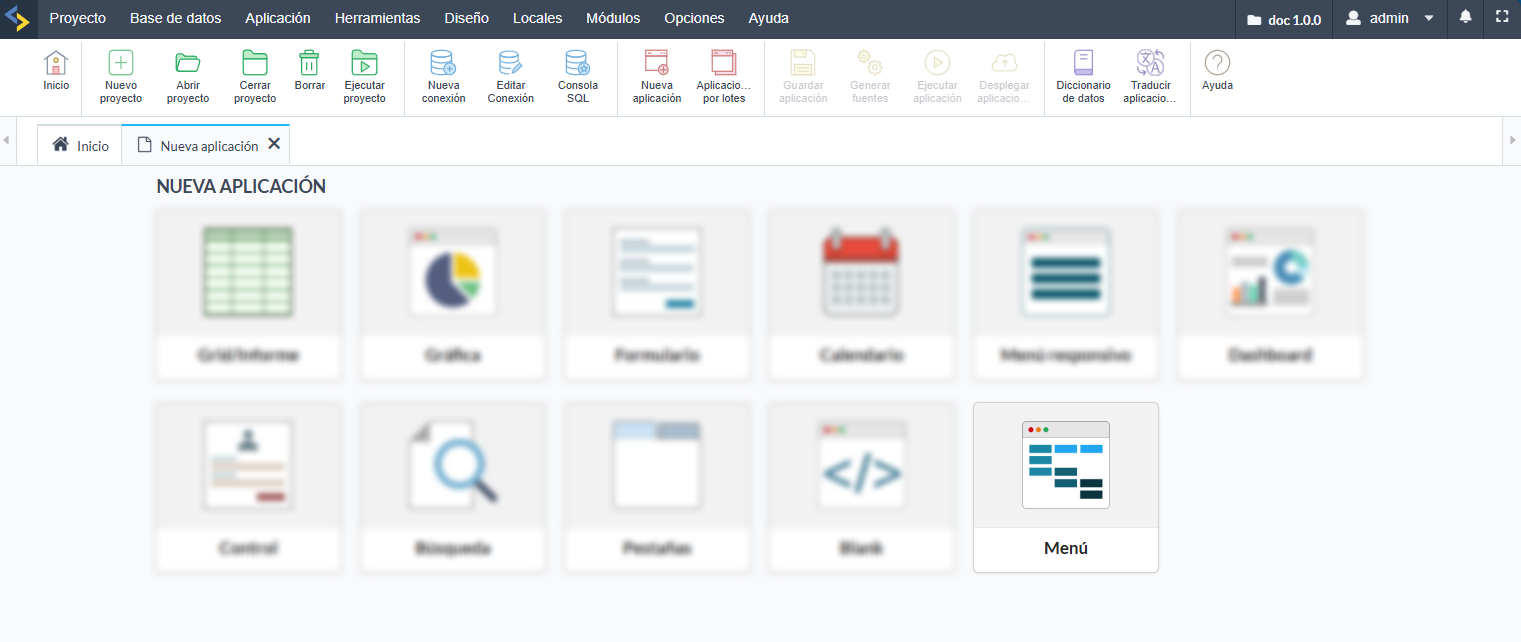Select the Menú application type
1521x642 pixels.
(x=1065, y=487)
